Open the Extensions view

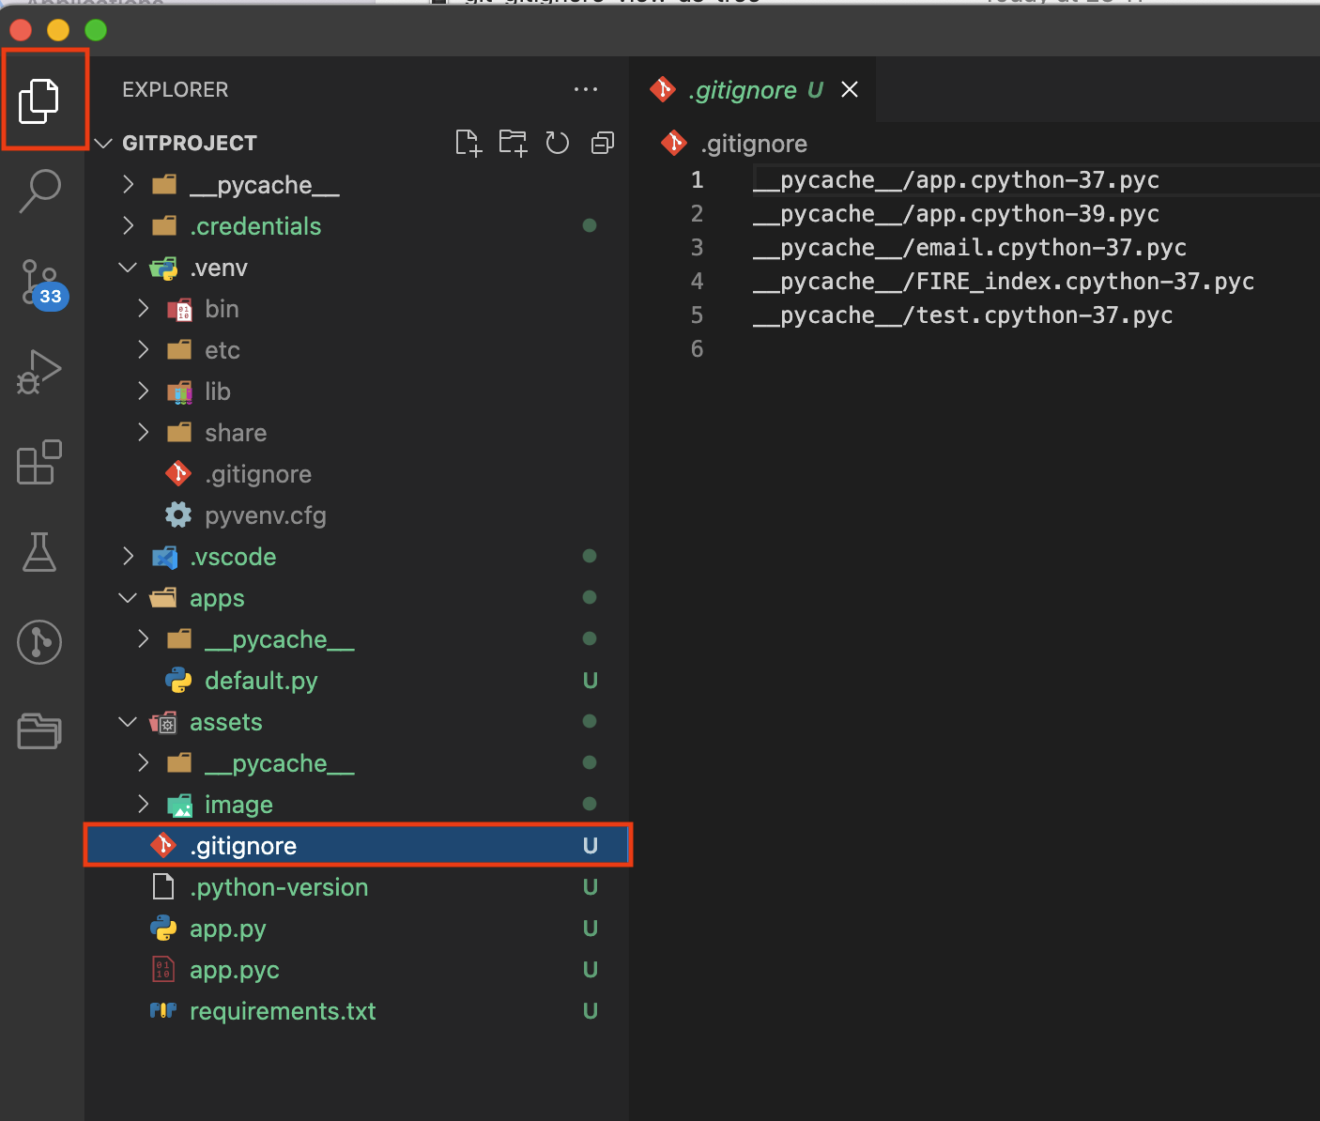tap(39, 462)
